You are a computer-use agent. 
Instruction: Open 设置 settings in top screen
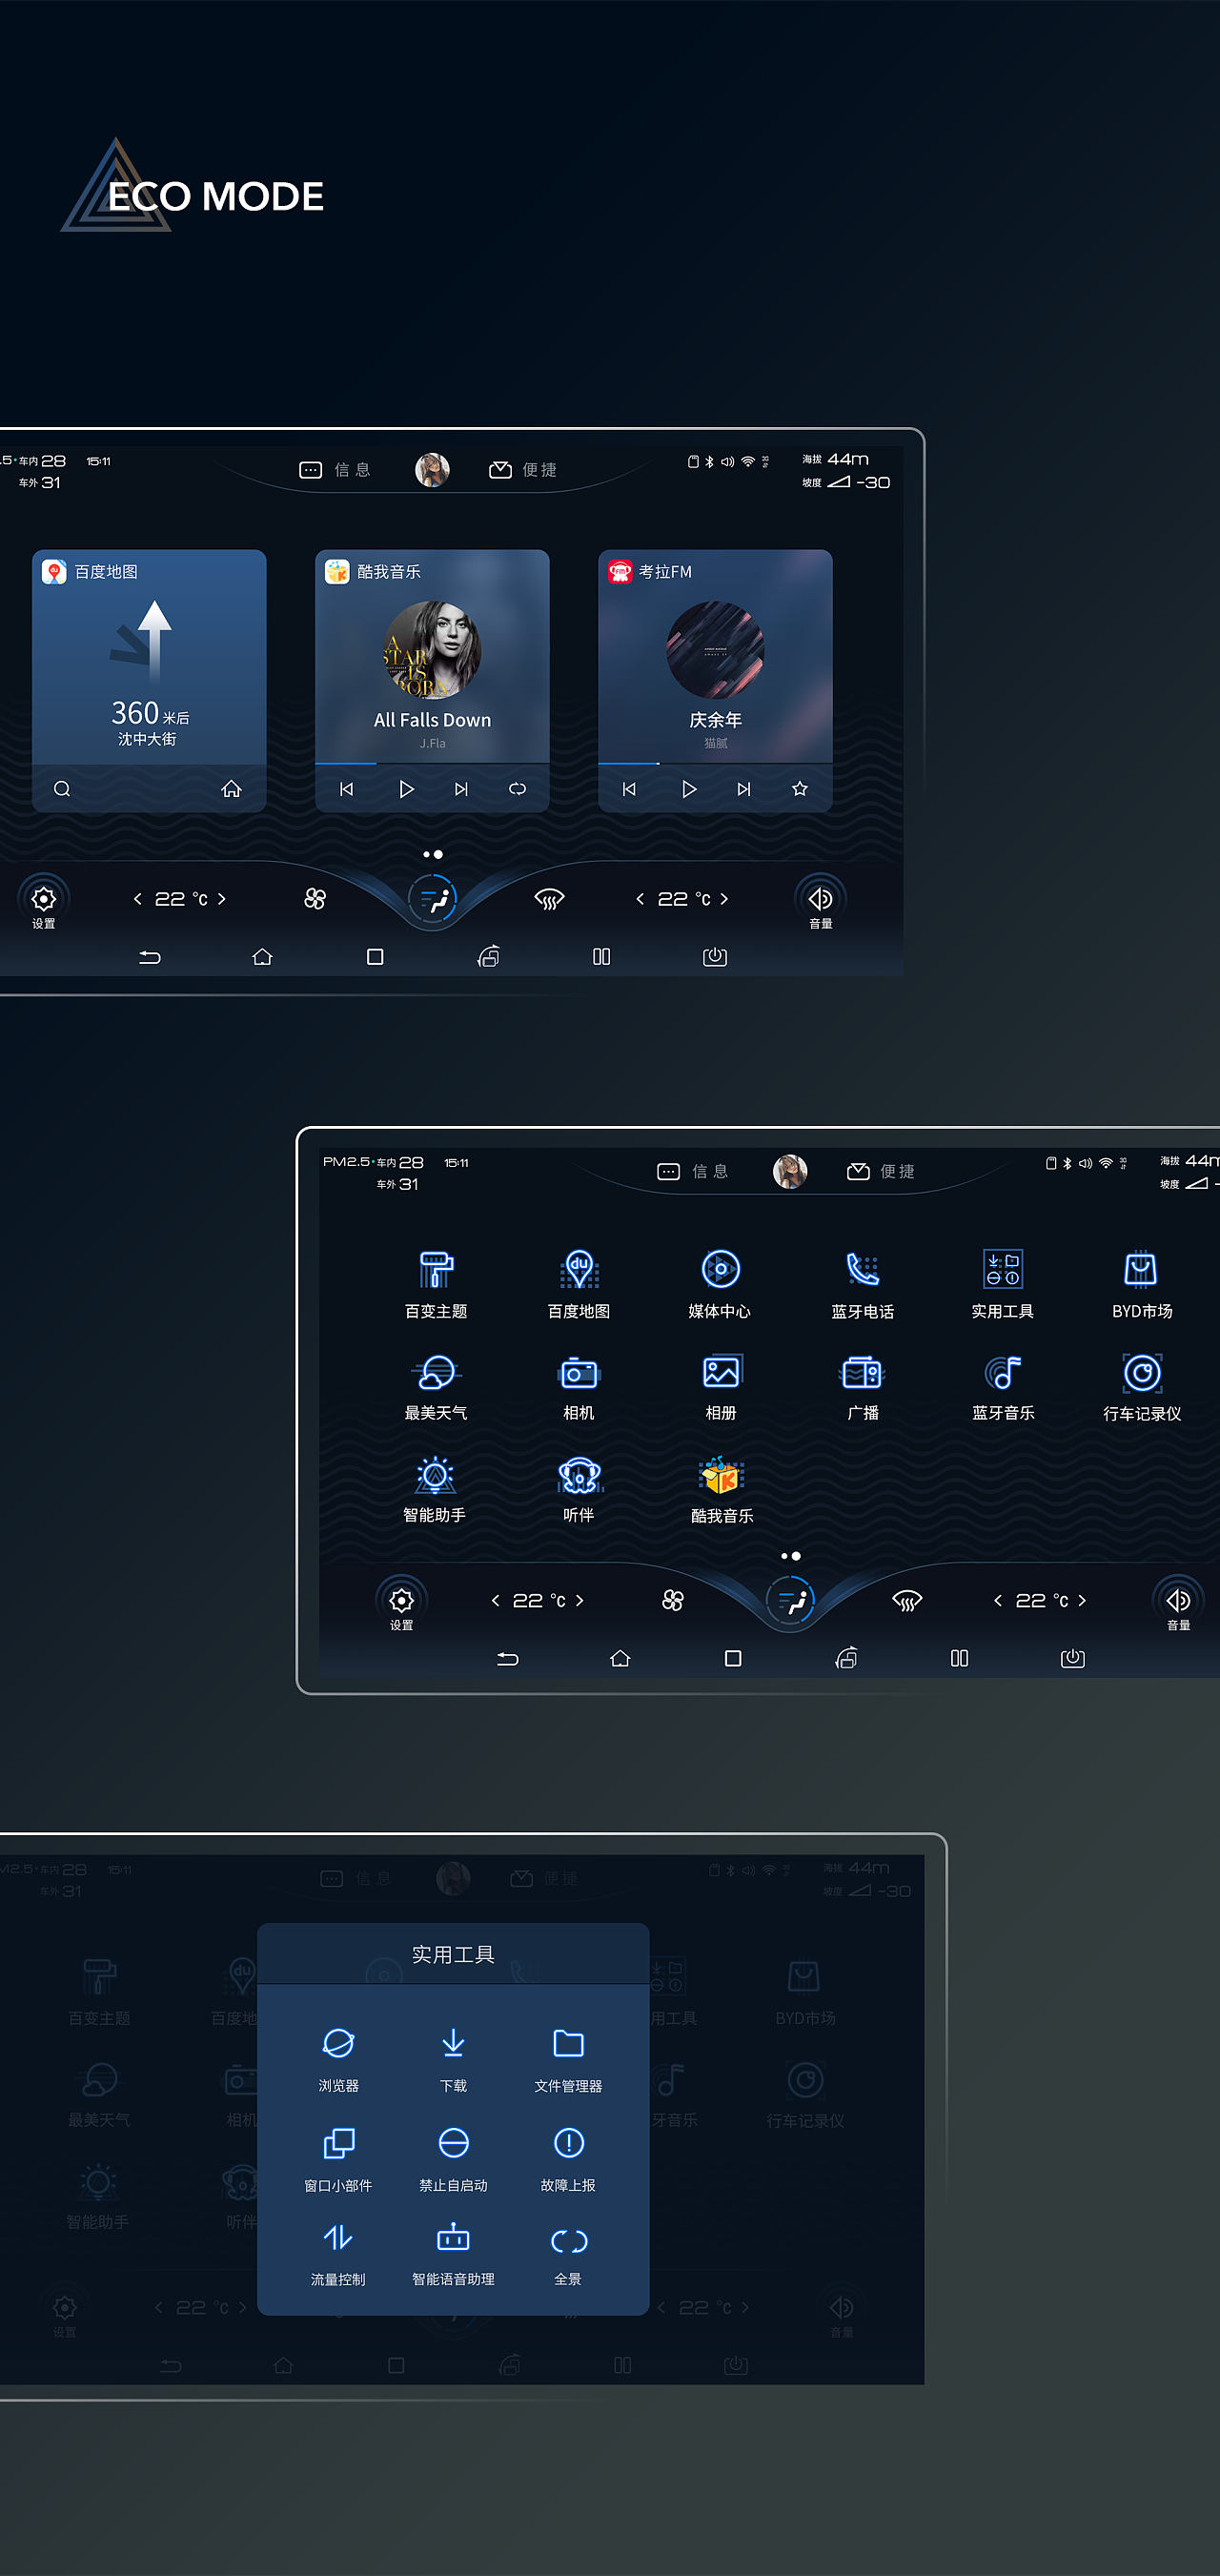(x=44, y=903)
